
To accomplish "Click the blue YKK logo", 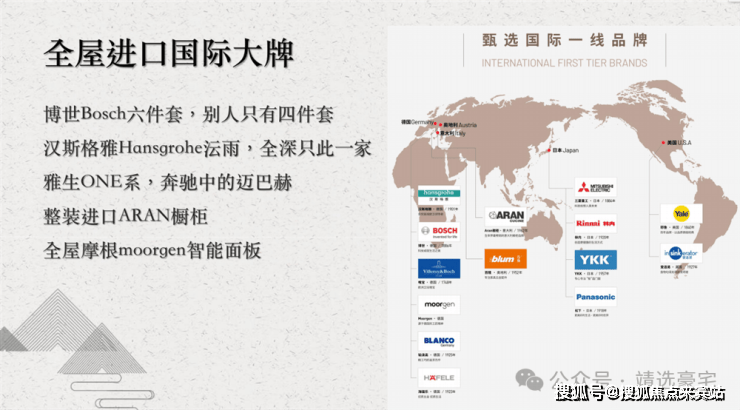I will pyautogui.click(x=596, y=260).
